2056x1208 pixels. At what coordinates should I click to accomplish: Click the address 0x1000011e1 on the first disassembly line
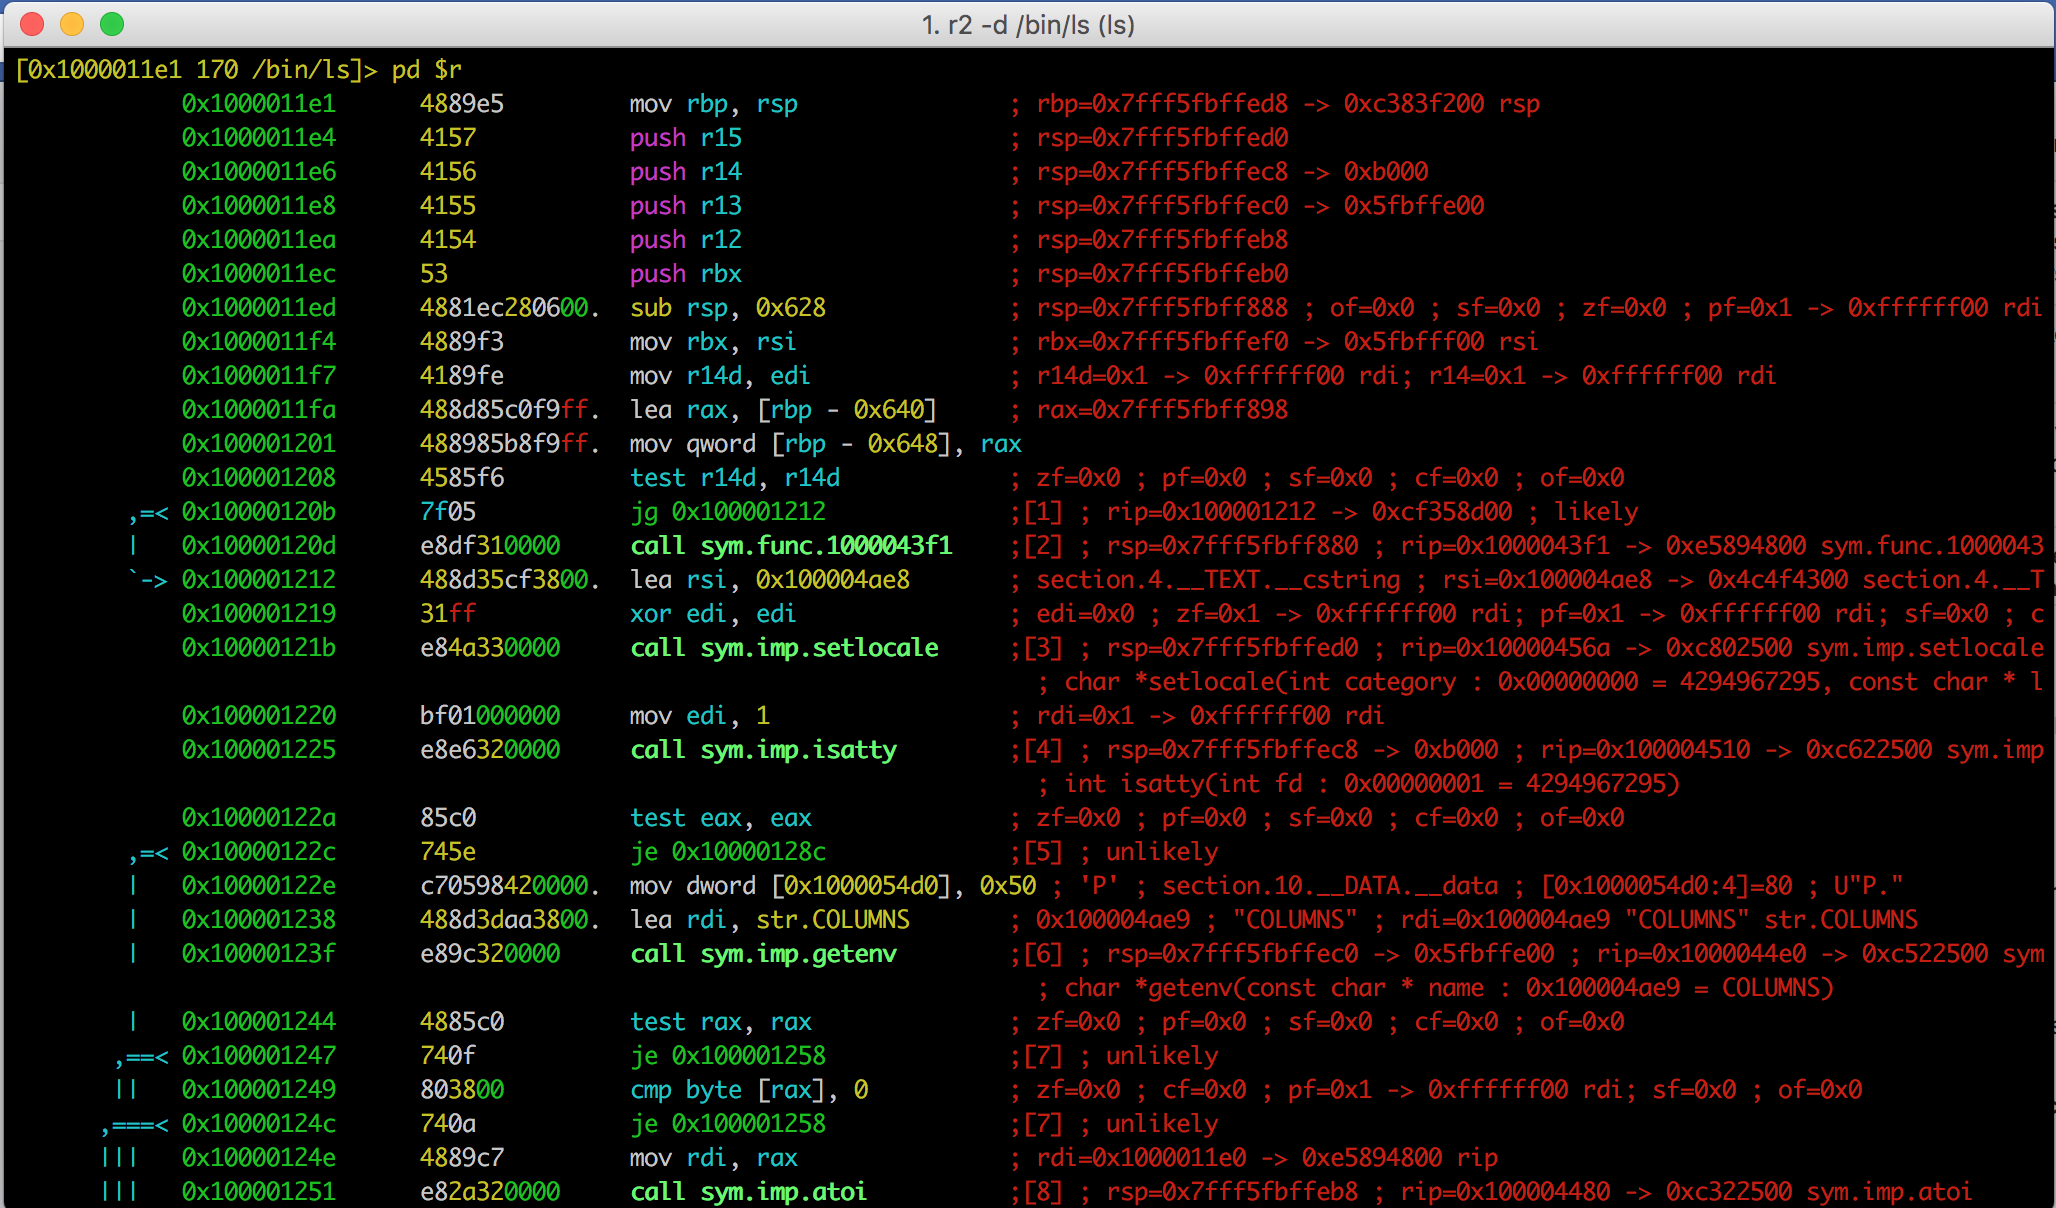(x=258, y=104)
